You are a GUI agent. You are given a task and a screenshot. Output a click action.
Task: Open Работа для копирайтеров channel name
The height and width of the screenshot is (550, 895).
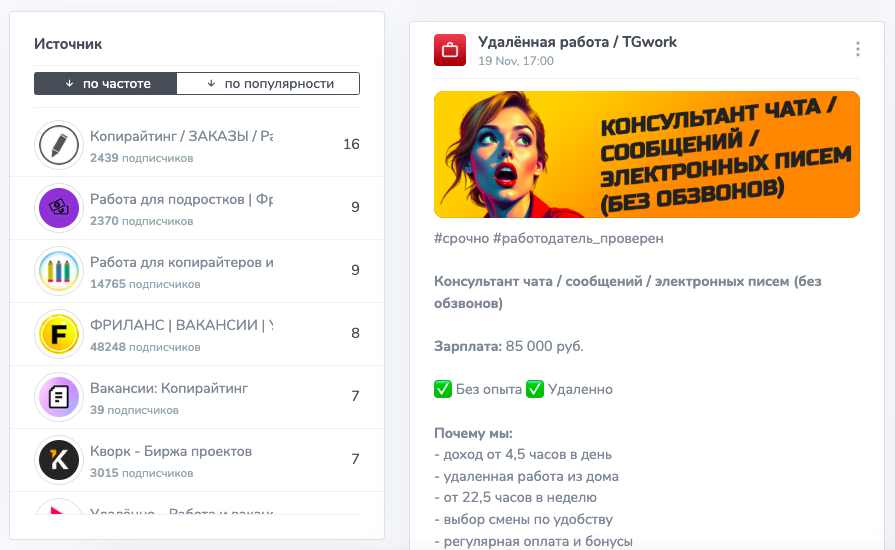click(x=182, y=262)
